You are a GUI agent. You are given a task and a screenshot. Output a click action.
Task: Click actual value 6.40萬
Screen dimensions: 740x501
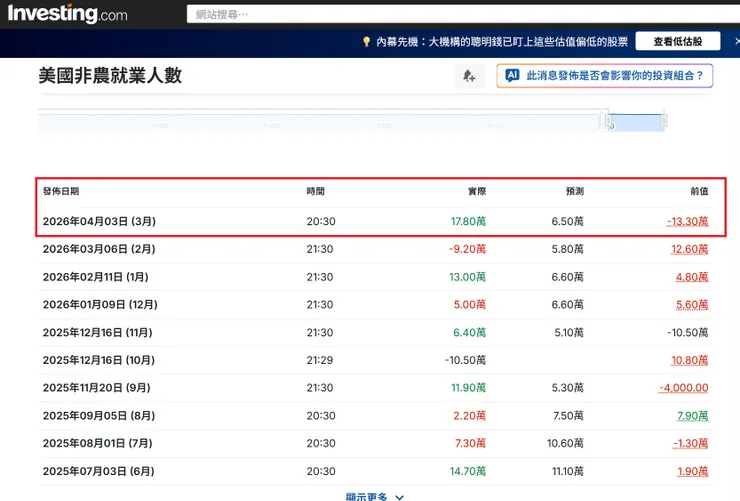470,333
